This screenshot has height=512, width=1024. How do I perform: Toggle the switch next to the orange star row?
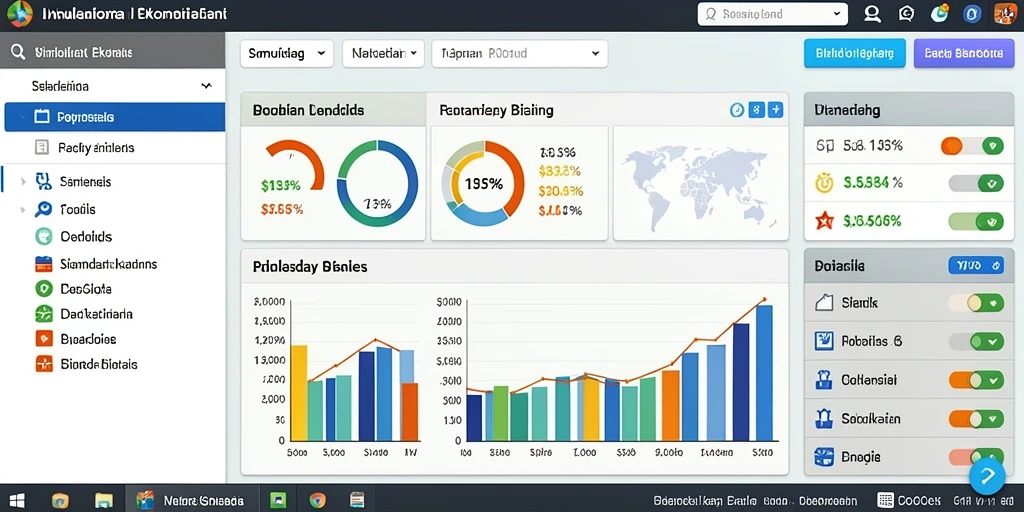976,221
